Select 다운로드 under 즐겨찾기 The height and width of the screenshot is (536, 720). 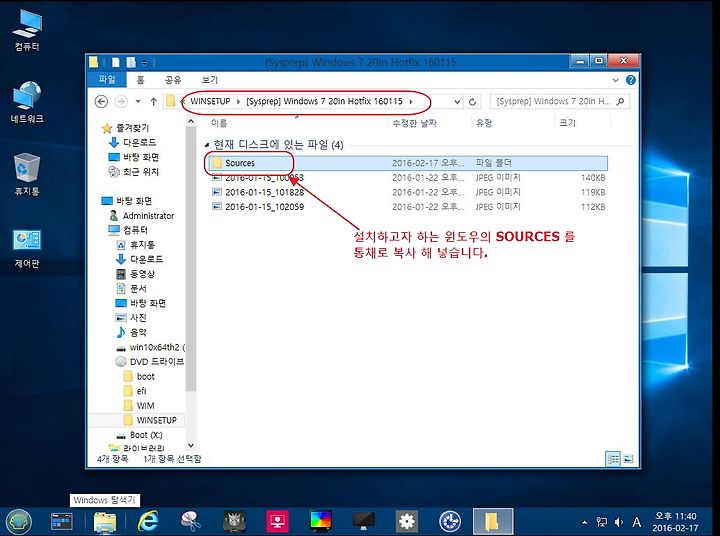(133, 142)
